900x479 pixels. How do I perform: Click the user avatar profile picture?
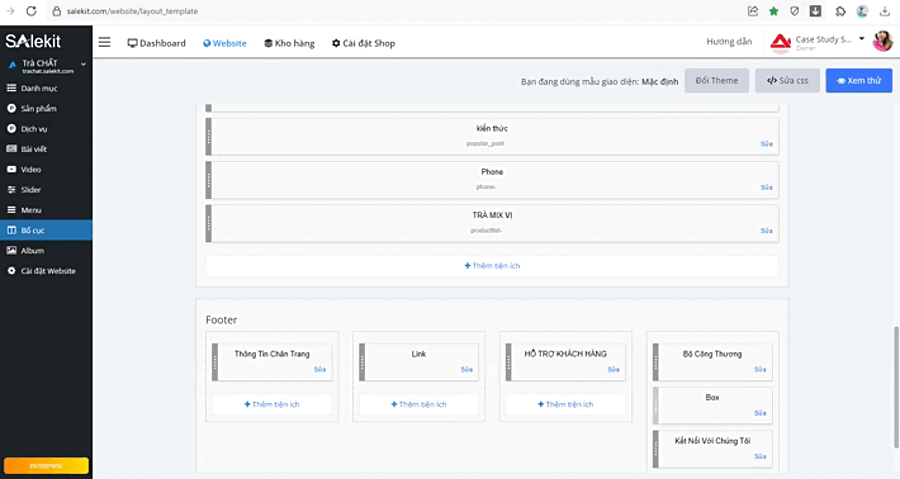coord(883,41)
